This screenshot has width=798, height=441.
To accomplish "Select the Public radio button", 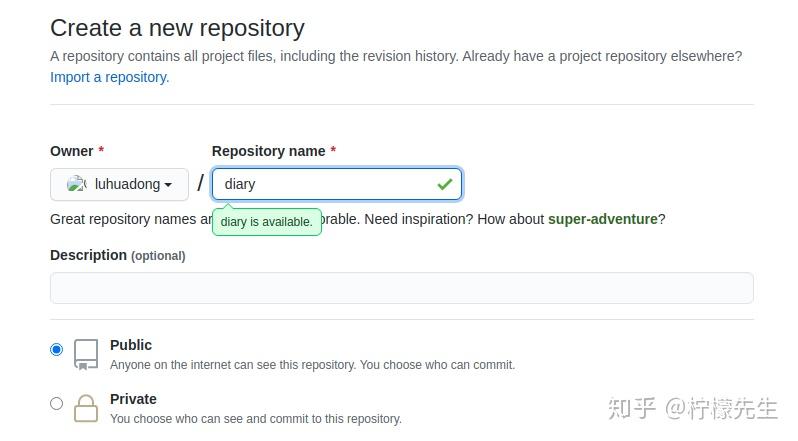I will (56, 350).
